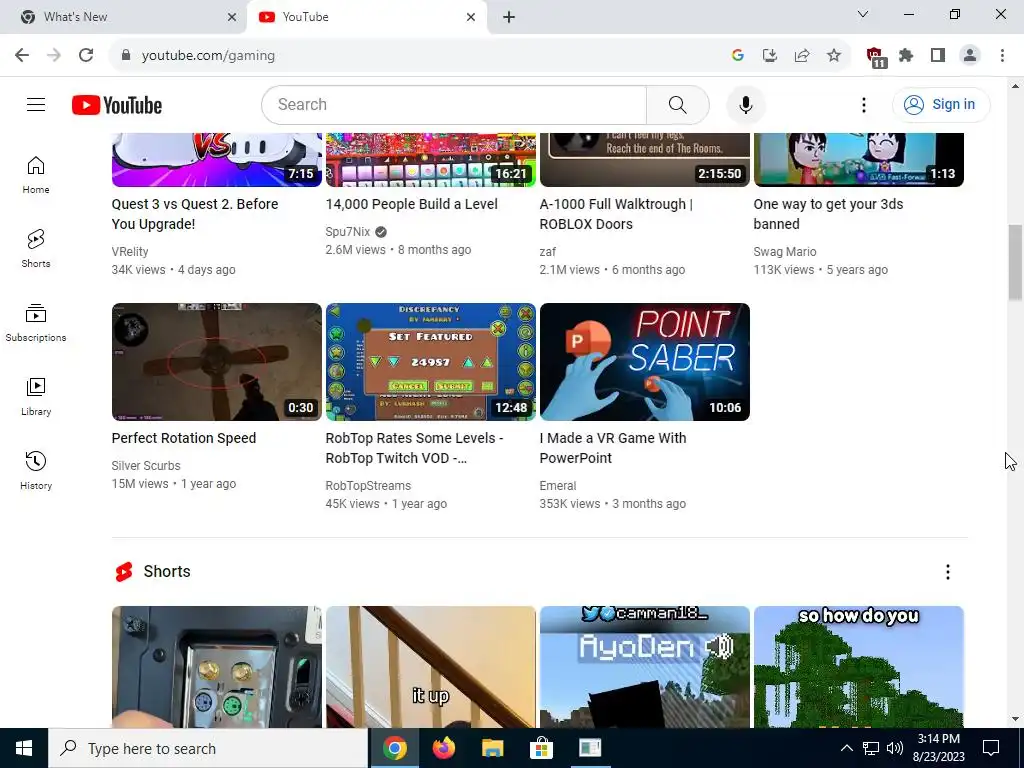
Task: Visit the VRelity channel link
Action: 130,252
